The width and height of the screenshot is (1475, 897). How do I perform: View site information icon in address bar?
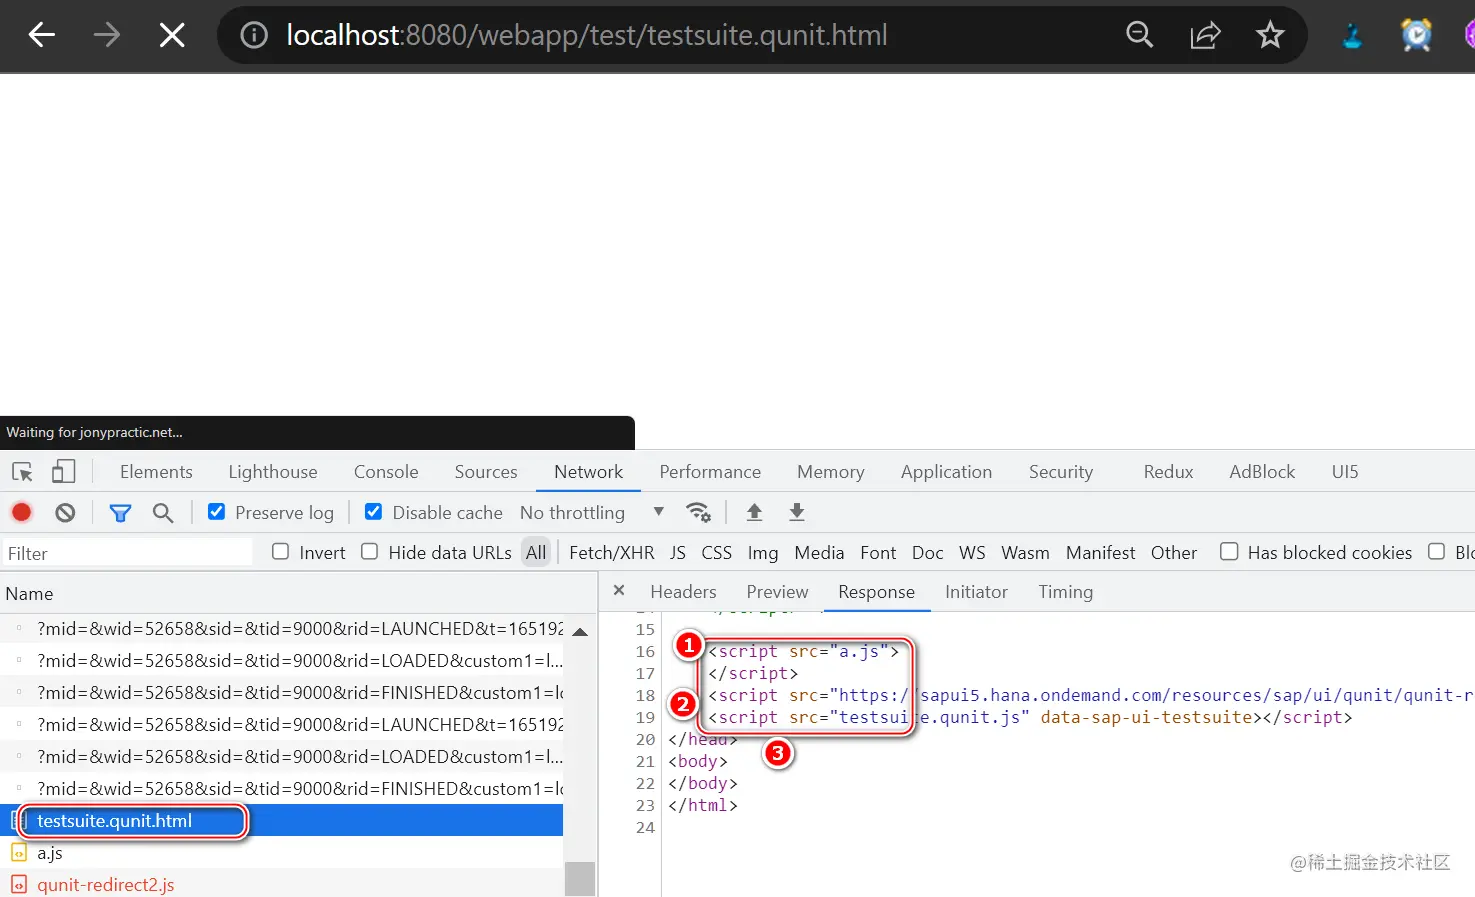[254, 36]
